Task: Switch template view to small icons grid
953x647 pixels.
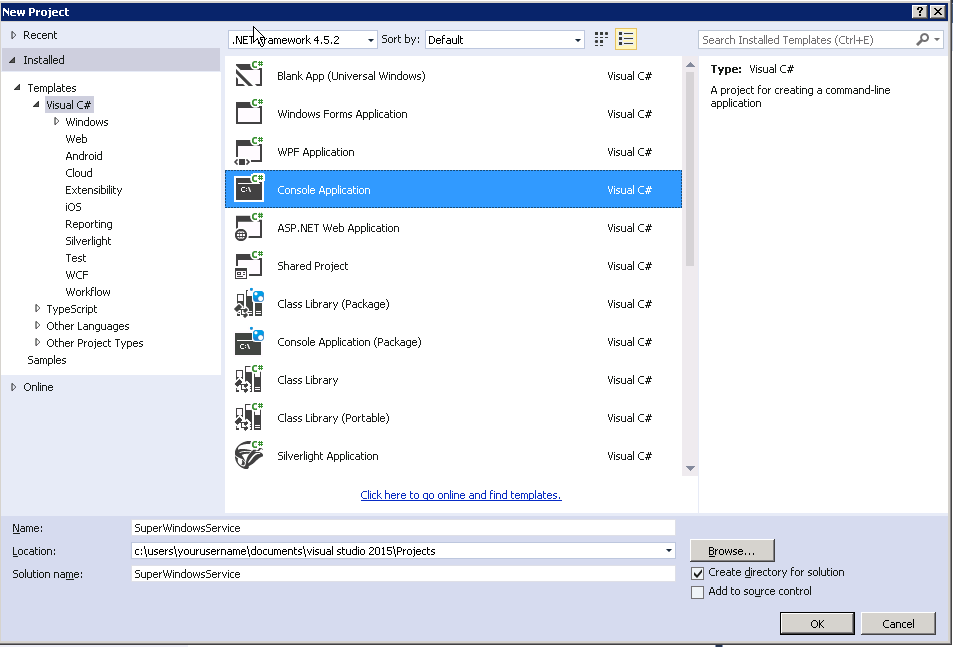Action: pos(600,39)
